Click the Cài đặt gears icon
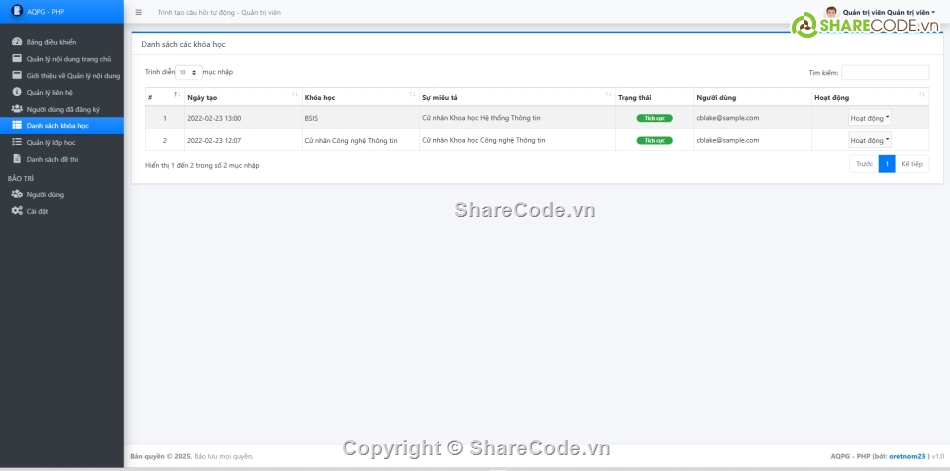950x471 pixels. click(16, 210)
